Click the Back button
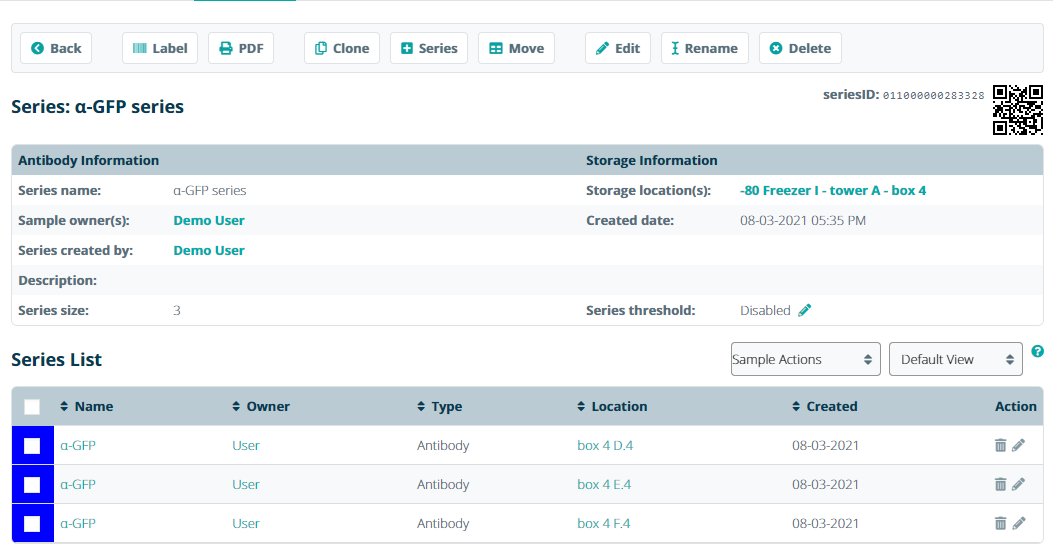The image size is (1053, 555). [x=56, y=48]
